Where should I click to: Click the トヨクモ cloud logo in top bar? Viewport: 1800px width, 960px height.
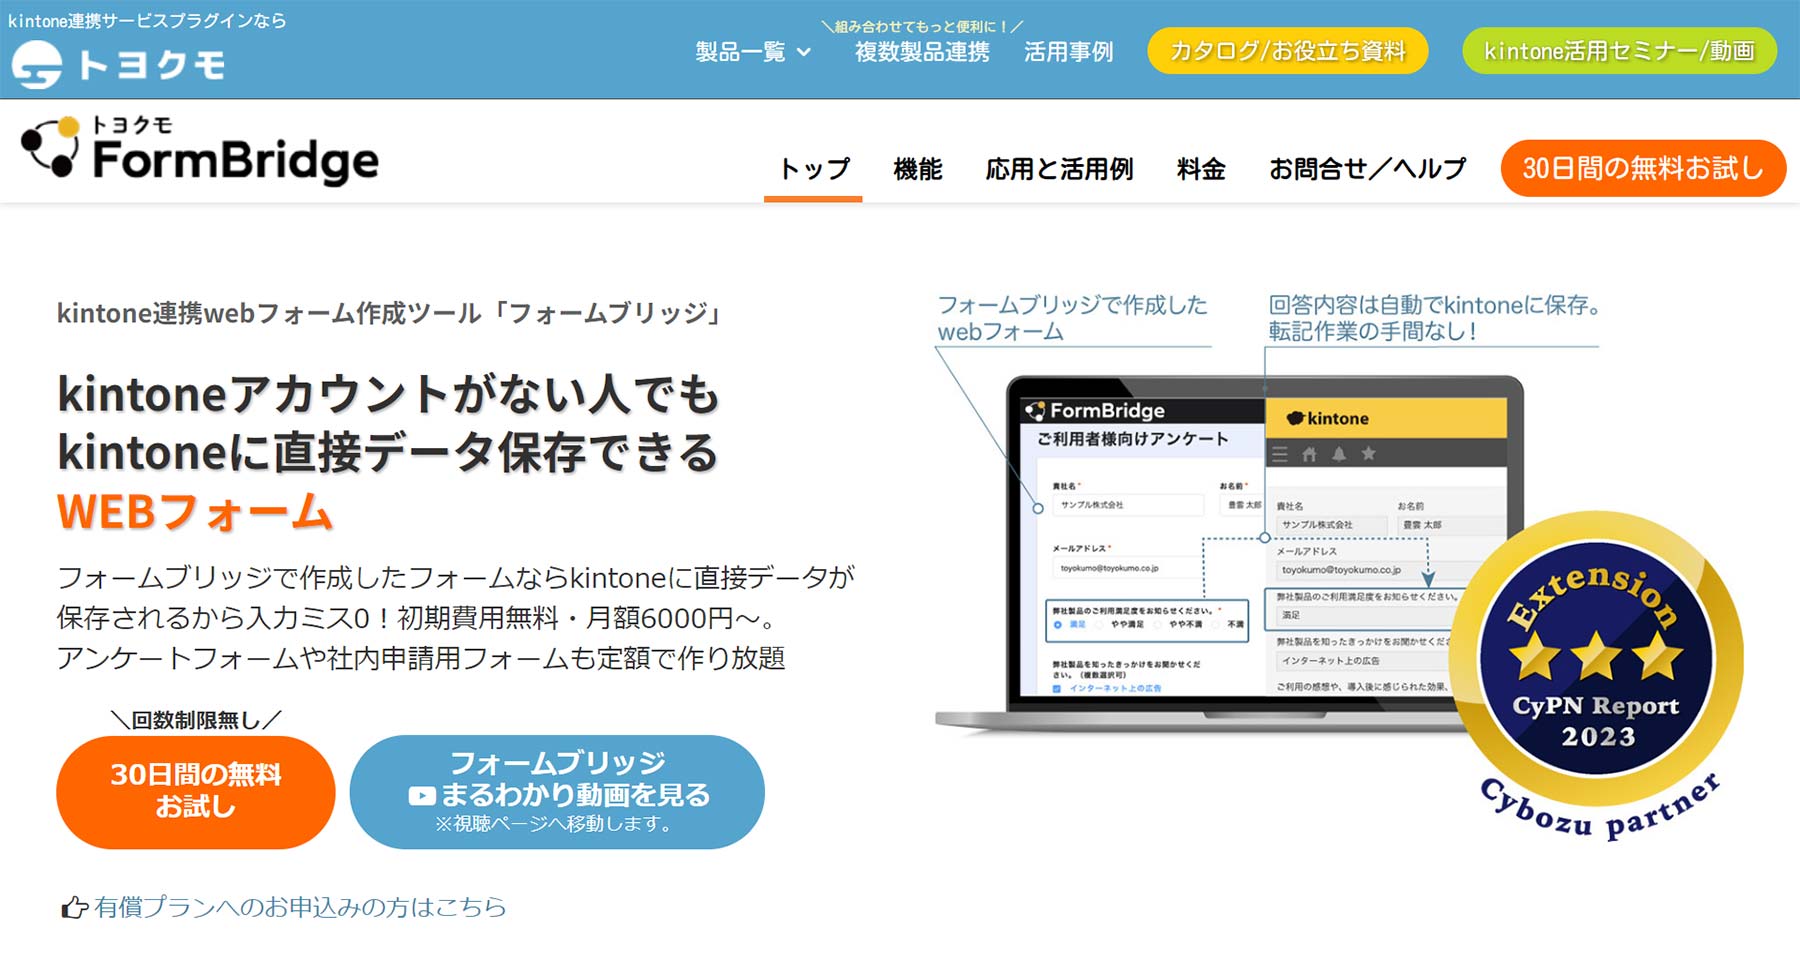click(x=117, y=65)
